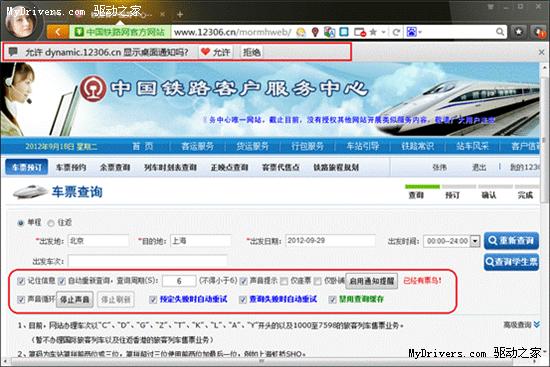The width and height of the screenshot is (550, 367).
Task: Click the green site security shield icon
Action: (x=79, y=32)
